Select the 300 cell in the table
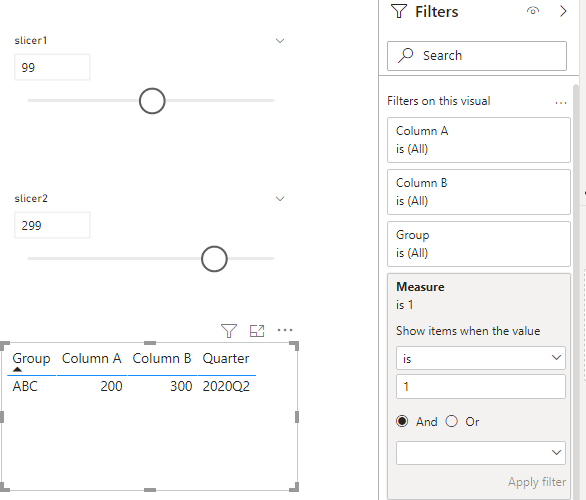 tap(181, 386)
